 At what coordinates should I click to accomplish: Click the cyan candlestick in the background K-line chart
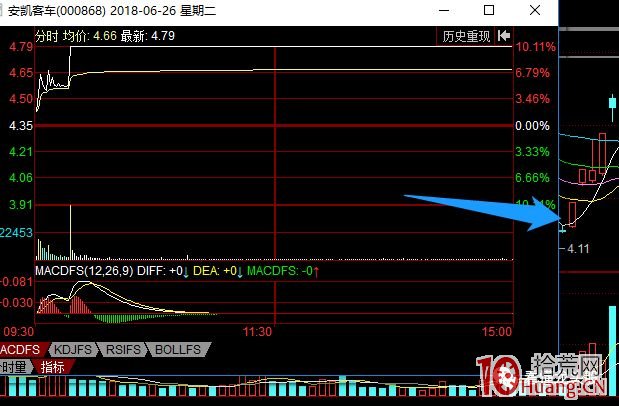pyautogui.click(x=612, y=103)
